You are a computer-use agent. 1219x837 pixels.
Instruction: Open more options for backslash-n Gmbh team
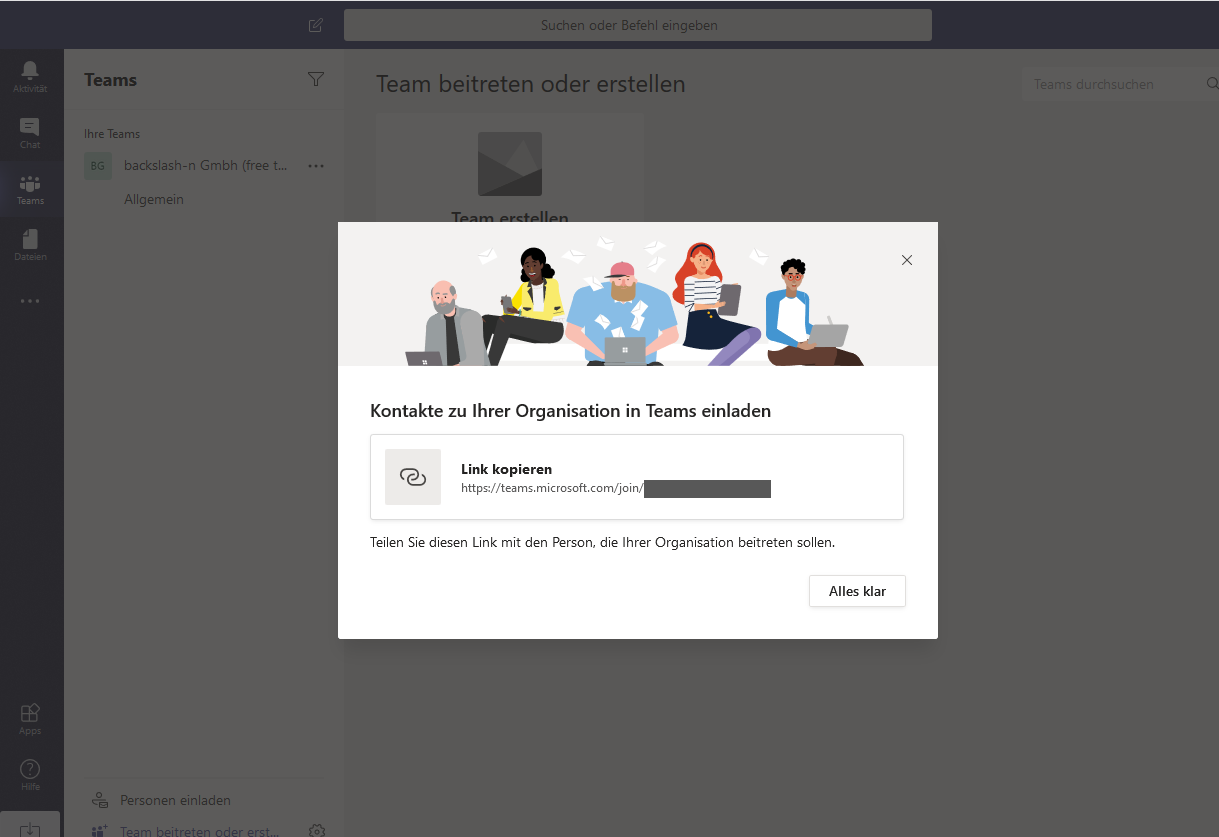coord(316,166)
